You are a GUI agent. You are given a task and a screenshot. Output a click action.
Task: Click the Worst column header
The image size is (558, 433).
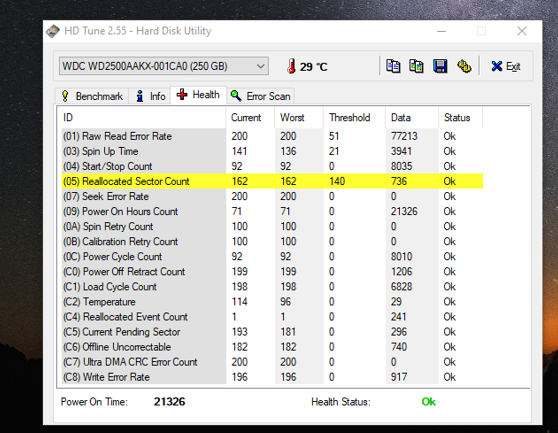click(299, 118)
